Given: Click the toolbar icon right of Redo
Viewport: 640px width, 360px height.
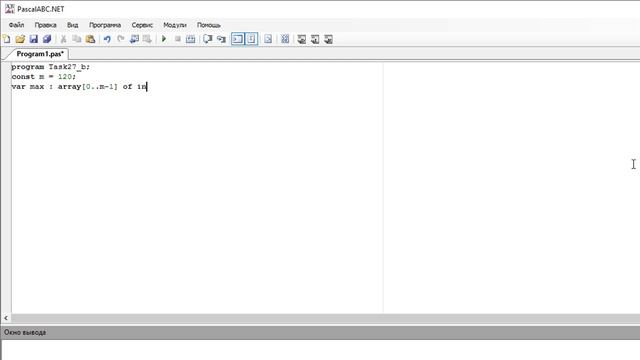Looking at the screenshot, I should [134, 39].
